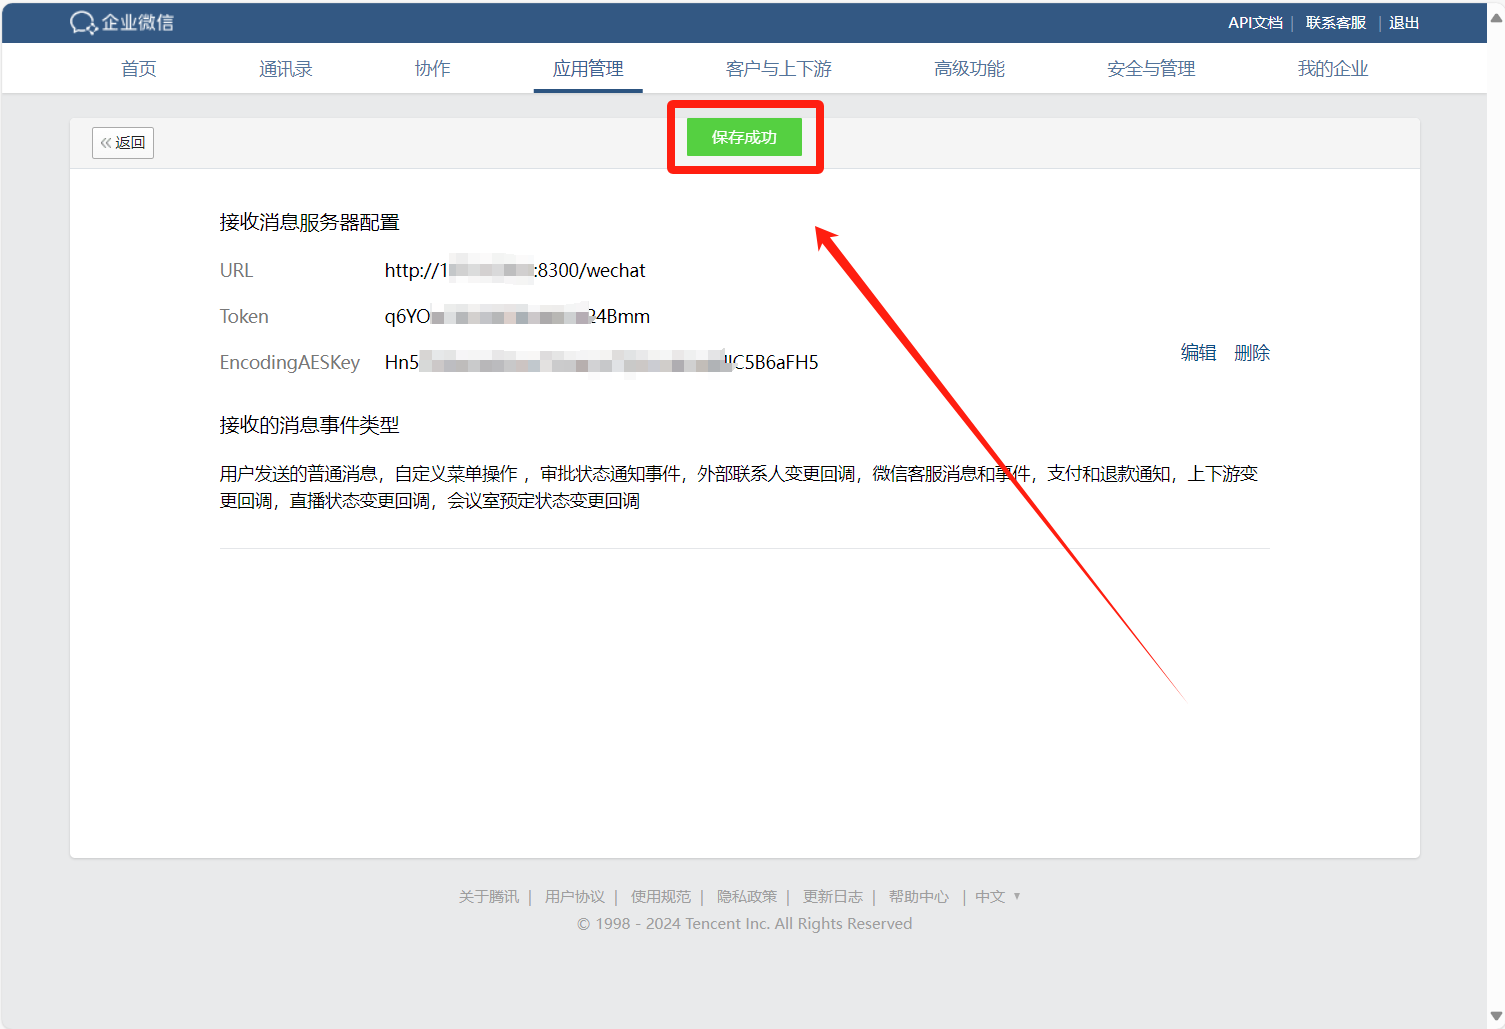Switch to the 通讯录 tab
Image resolution: width=1505 pixels, height=1029 pixels.
click(286, 69)
